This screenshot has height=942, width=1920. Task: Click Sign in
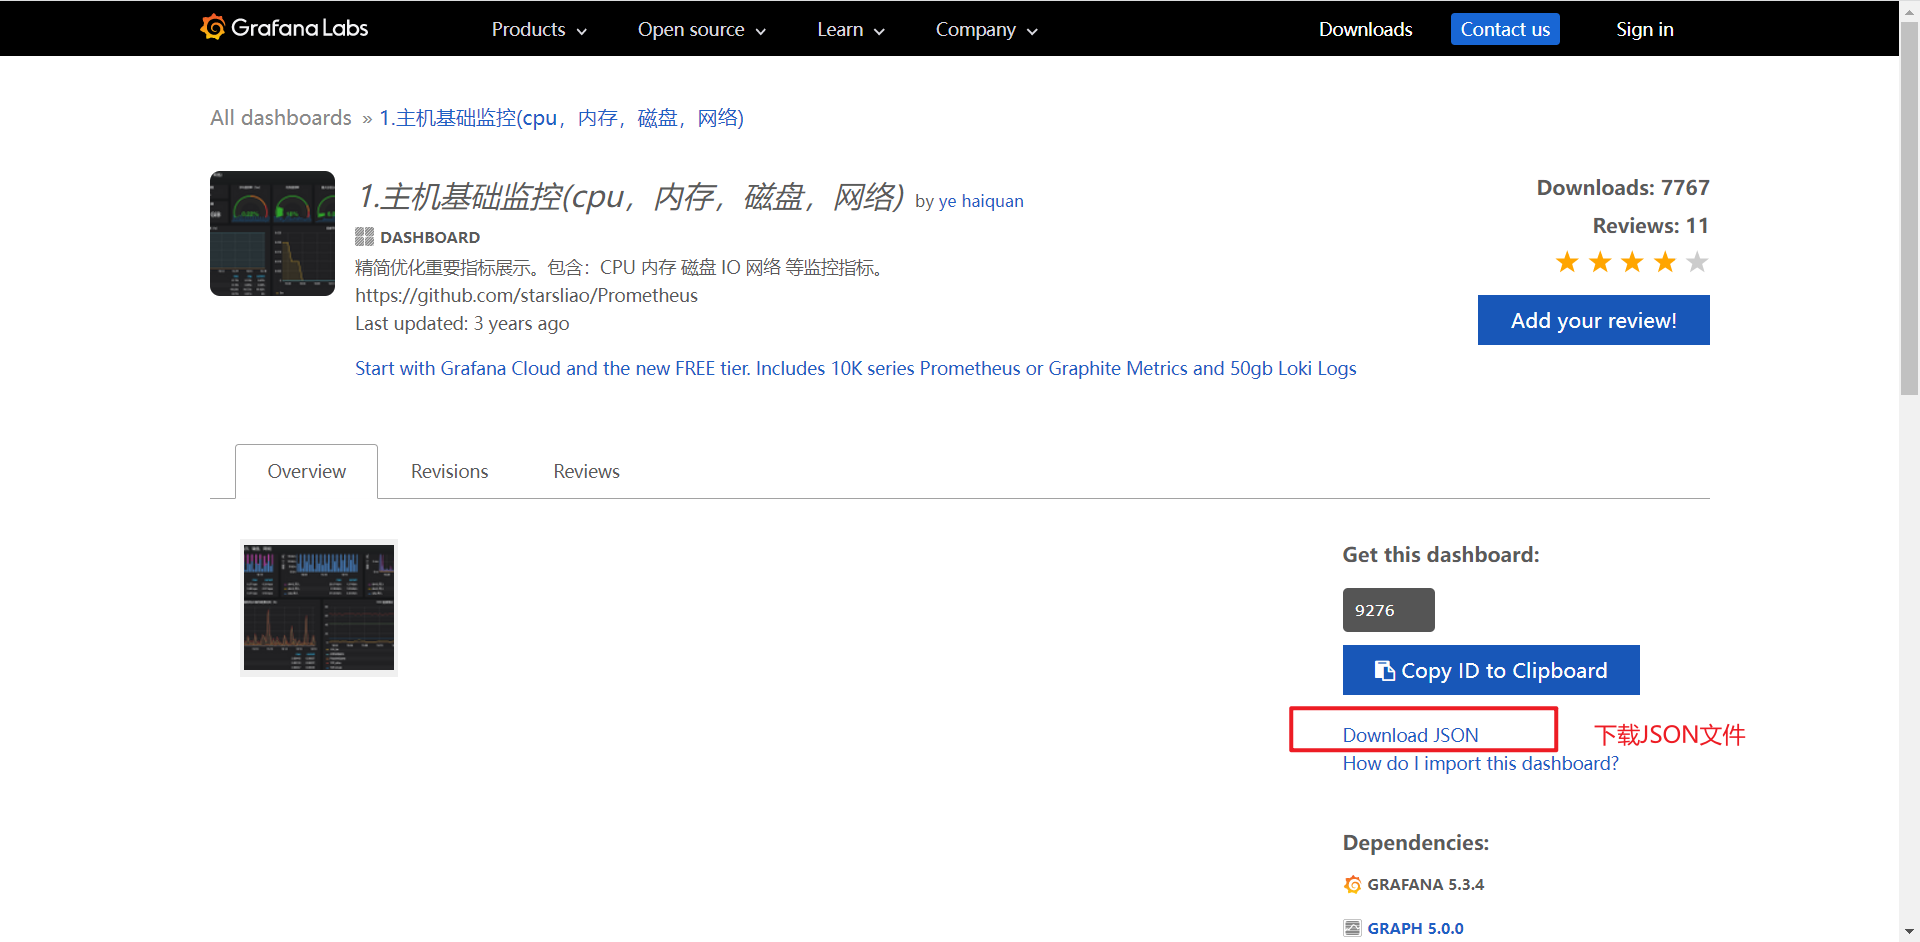(1644, 29)
